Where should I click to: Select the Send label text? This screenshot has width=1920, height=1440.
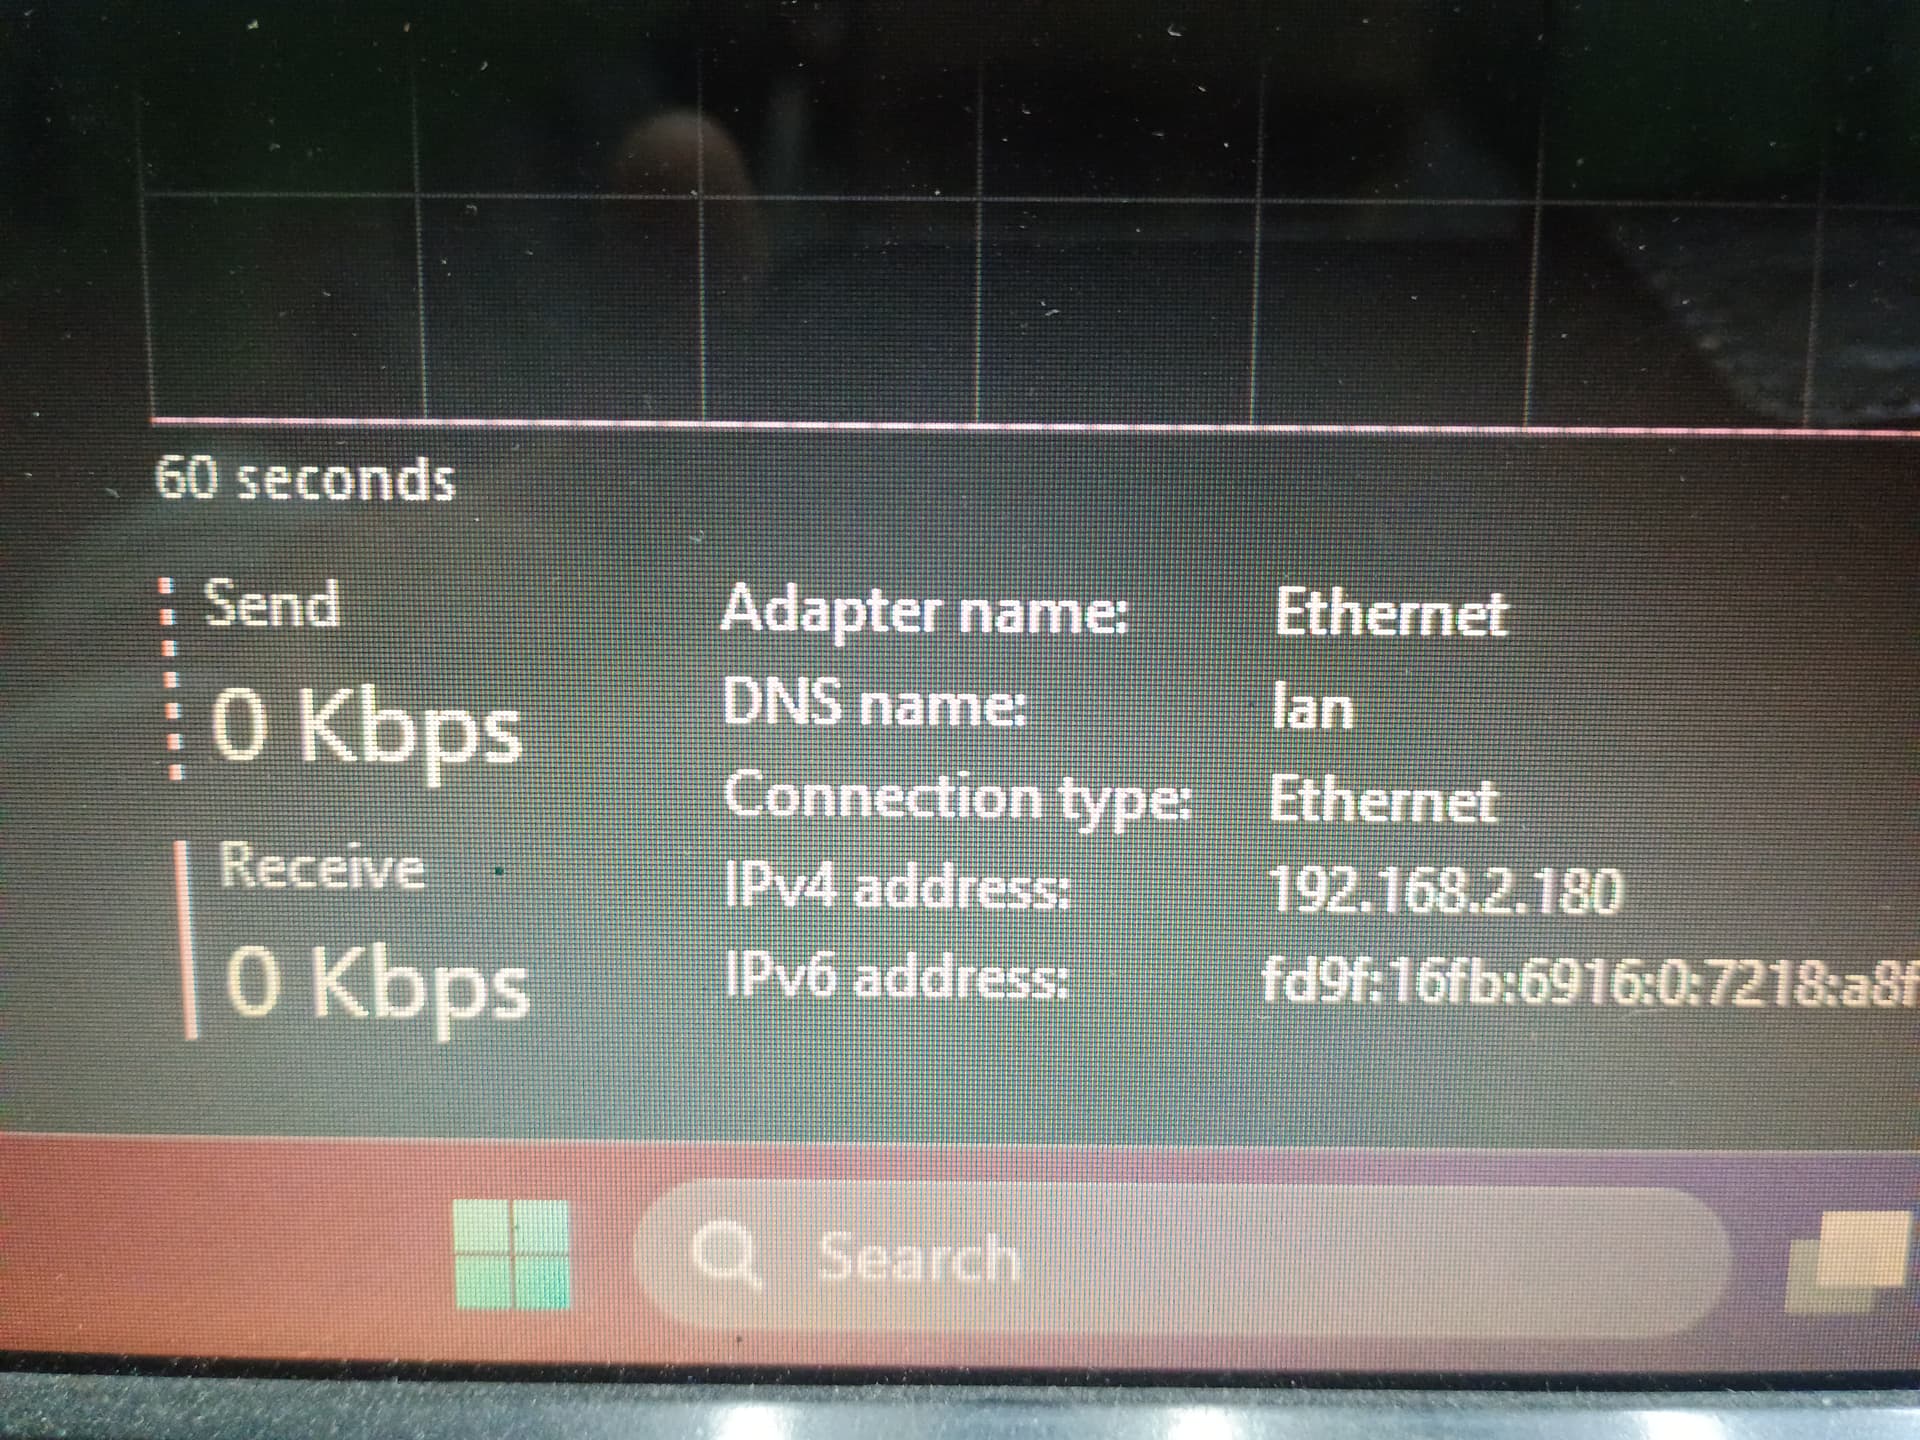pos(272,604)
